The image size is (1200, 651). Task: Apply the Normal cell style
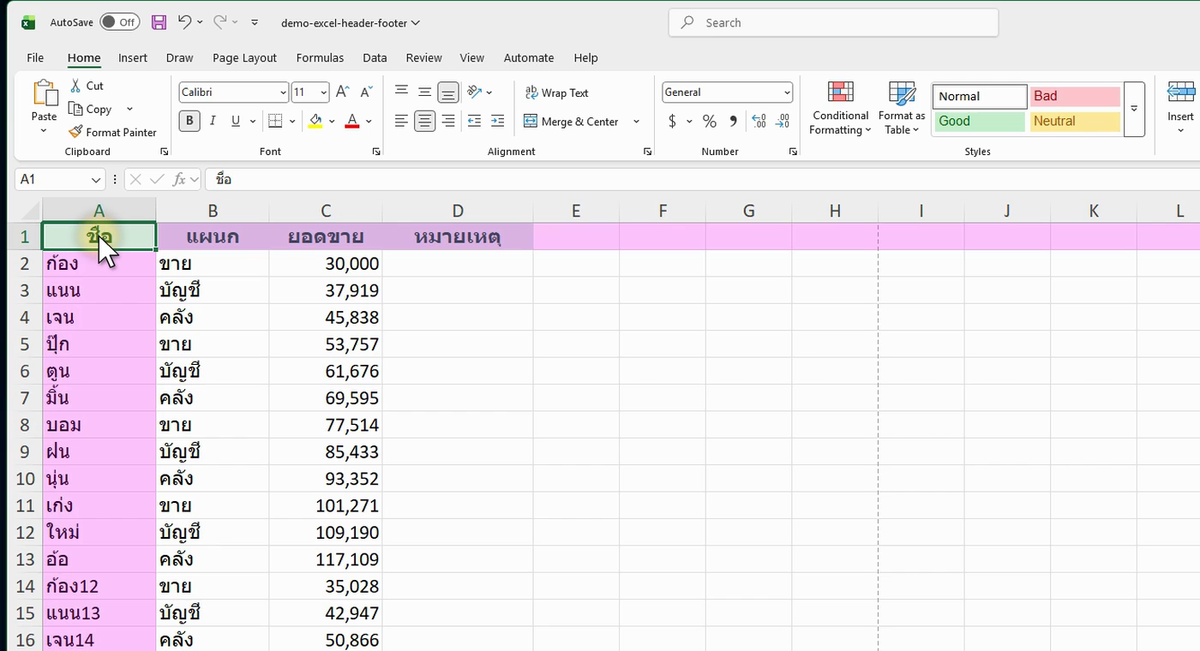click(x=980, y=96)
